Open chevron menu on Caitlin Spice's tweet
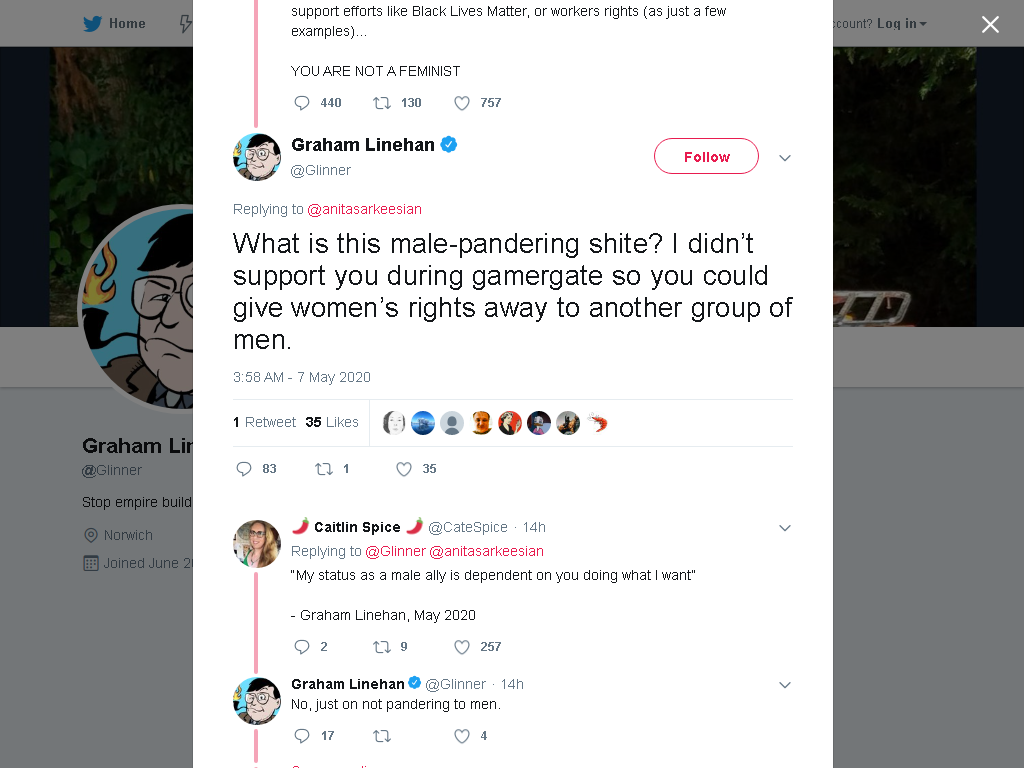 coord(785,528)
